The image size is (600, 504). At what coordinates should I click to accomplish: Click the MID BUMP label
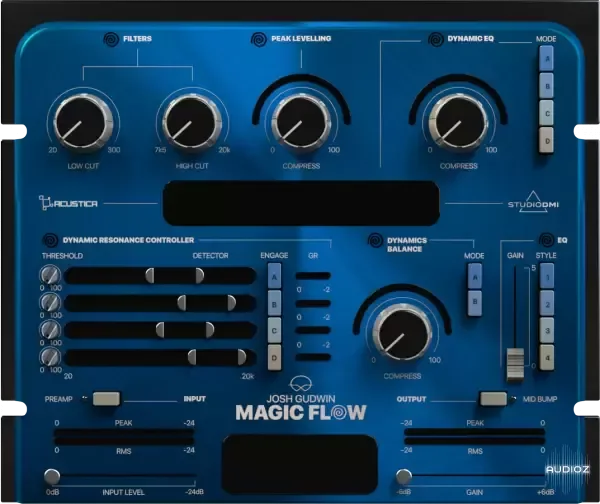click(x=540, y=399)
